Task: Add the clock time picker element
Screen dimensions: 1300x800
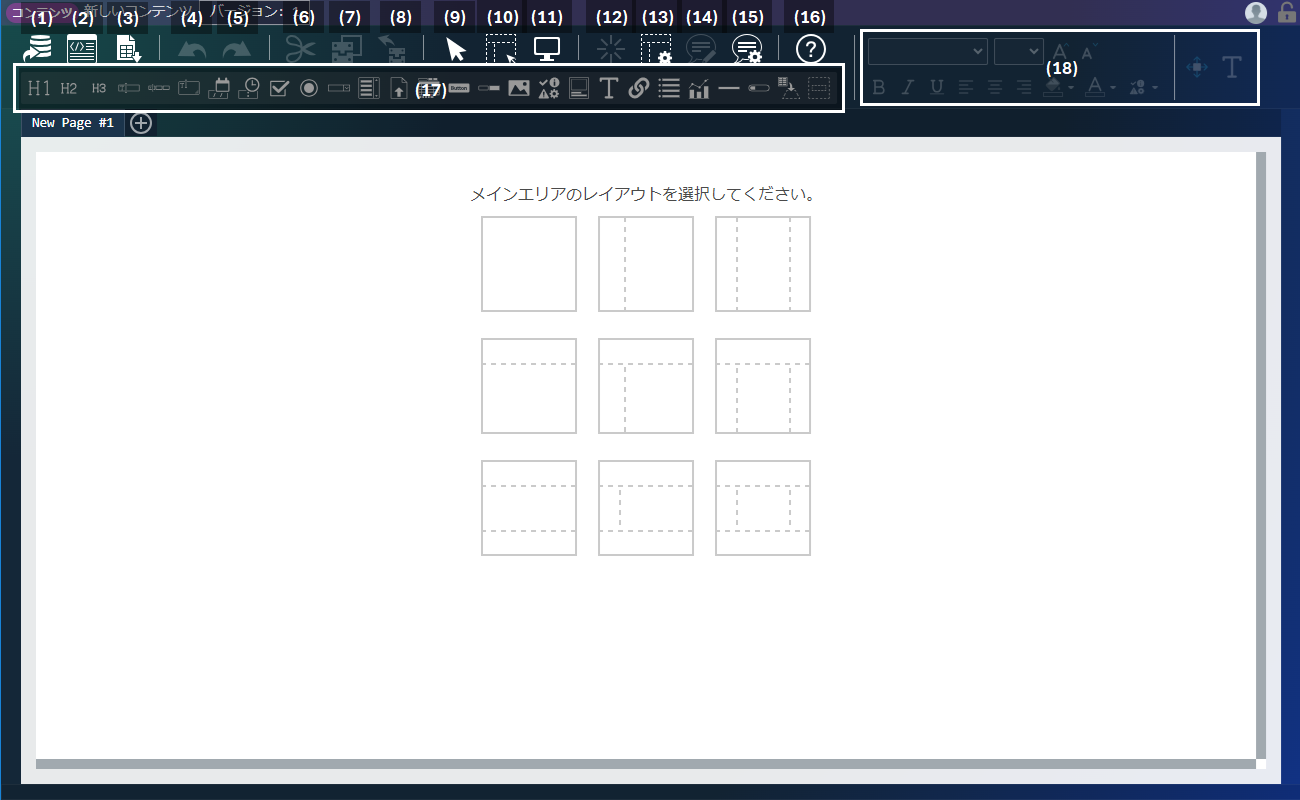Action: (249, 88)
